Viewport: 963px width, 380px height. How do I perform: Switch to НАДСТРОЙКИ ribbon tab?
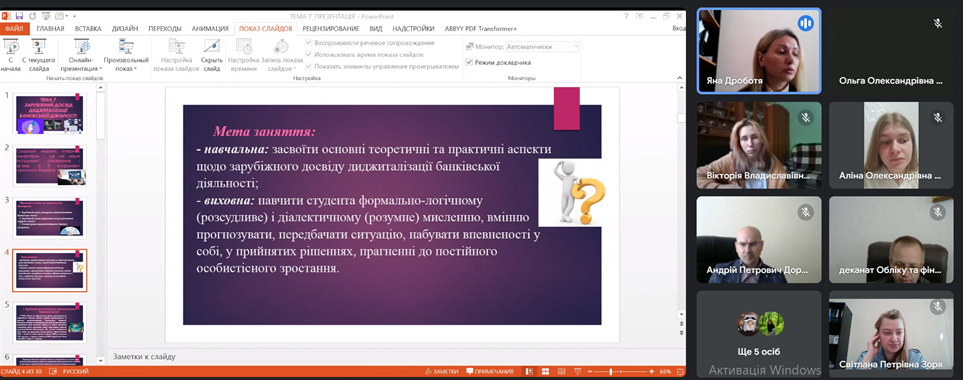[413, 28]
